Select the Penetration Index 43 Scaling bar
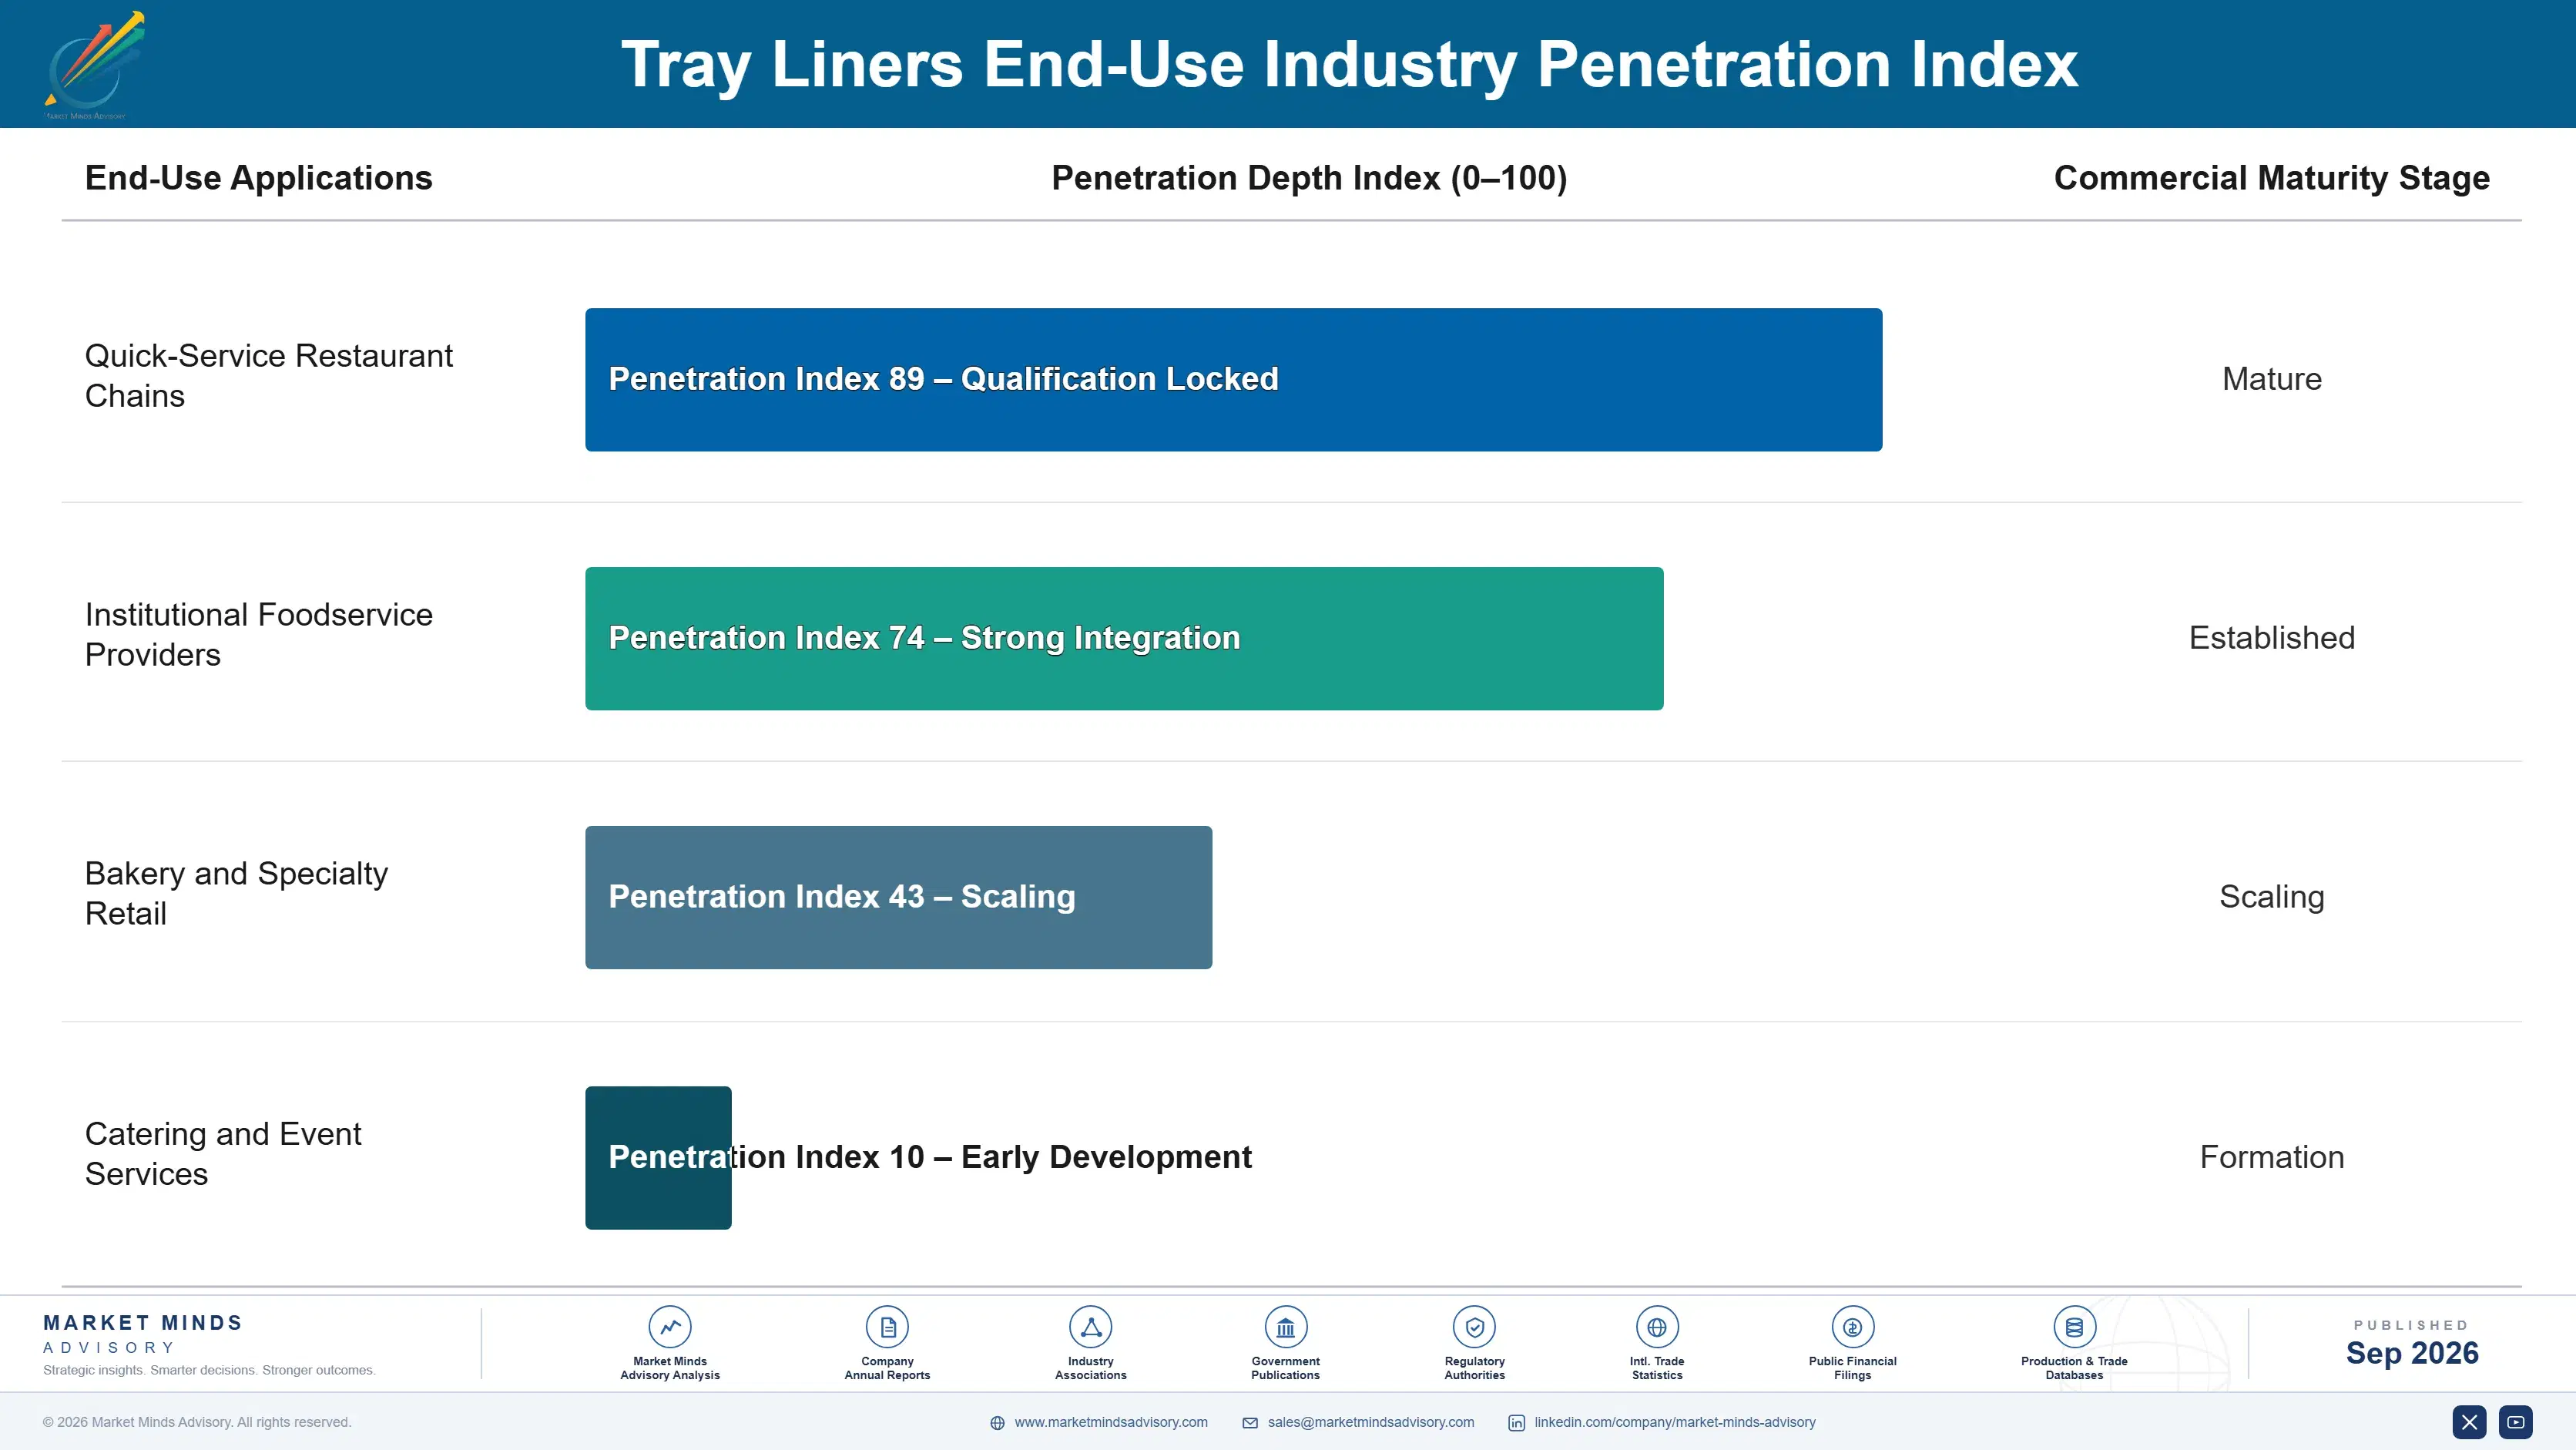The height and width of the screenshot is (1450, 2576). pyautogui.click(x=898, y=897)
